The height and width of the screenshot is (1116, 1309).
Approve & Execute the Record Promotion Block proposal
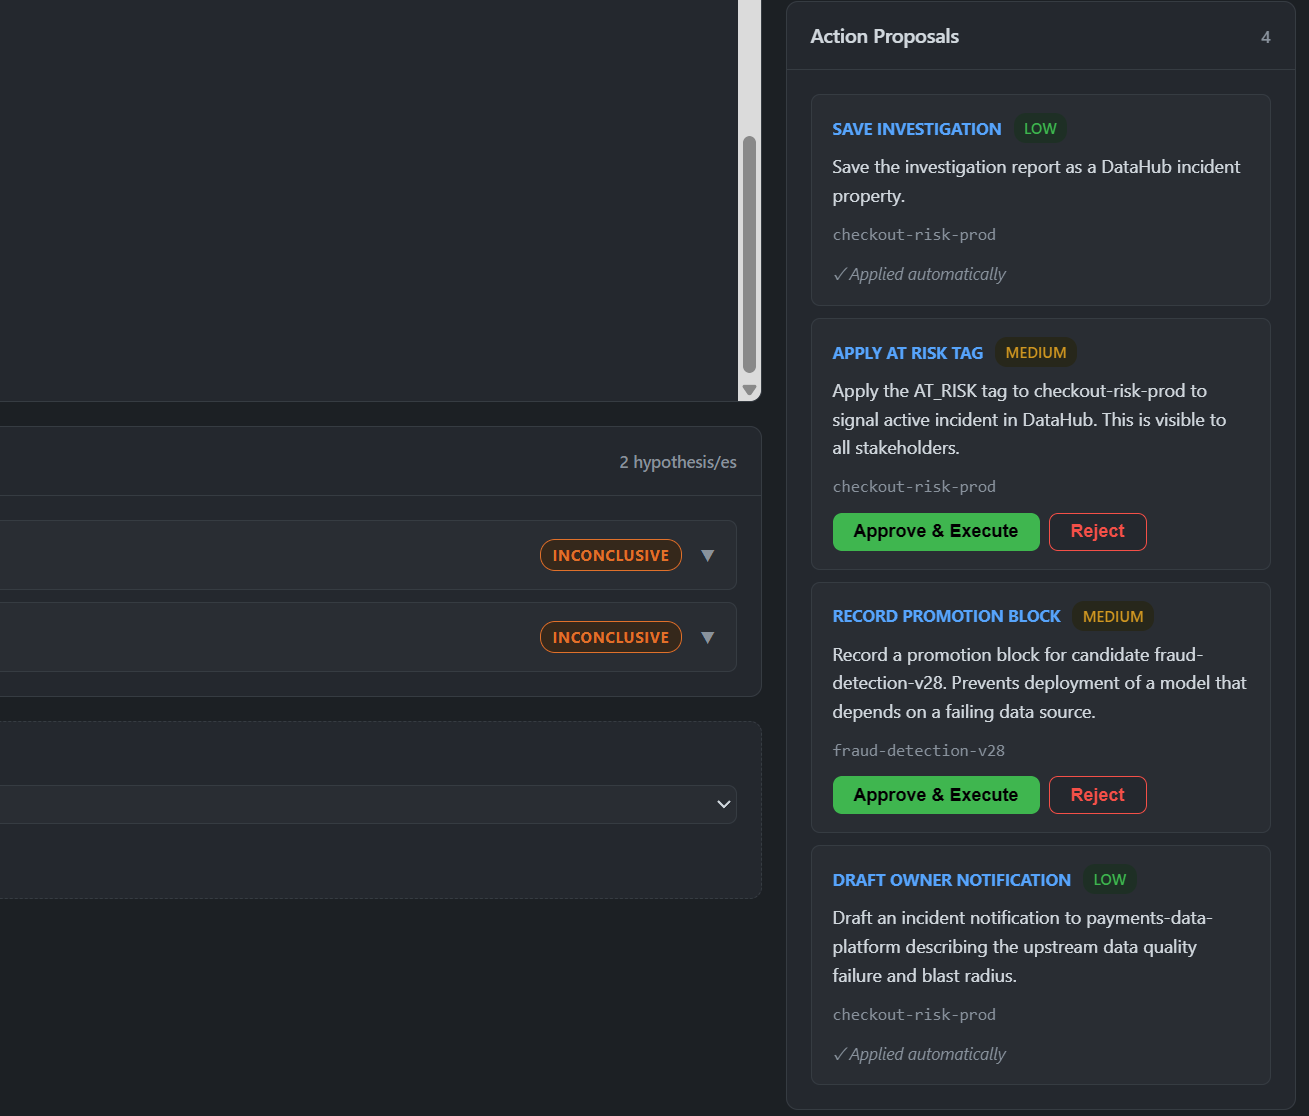(936, 795)
